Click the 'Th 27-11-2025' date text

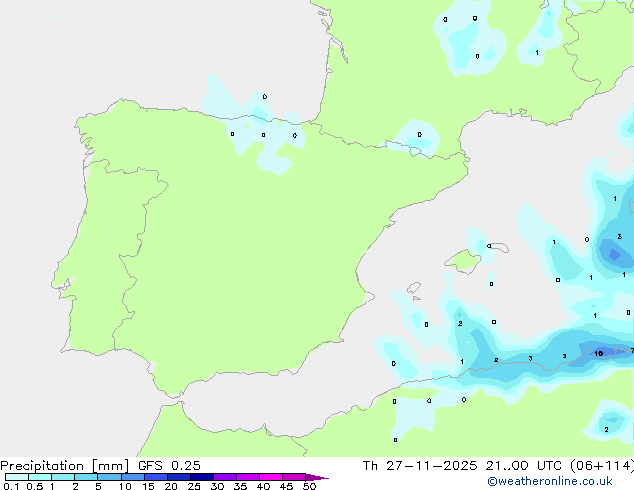(420, 466)
